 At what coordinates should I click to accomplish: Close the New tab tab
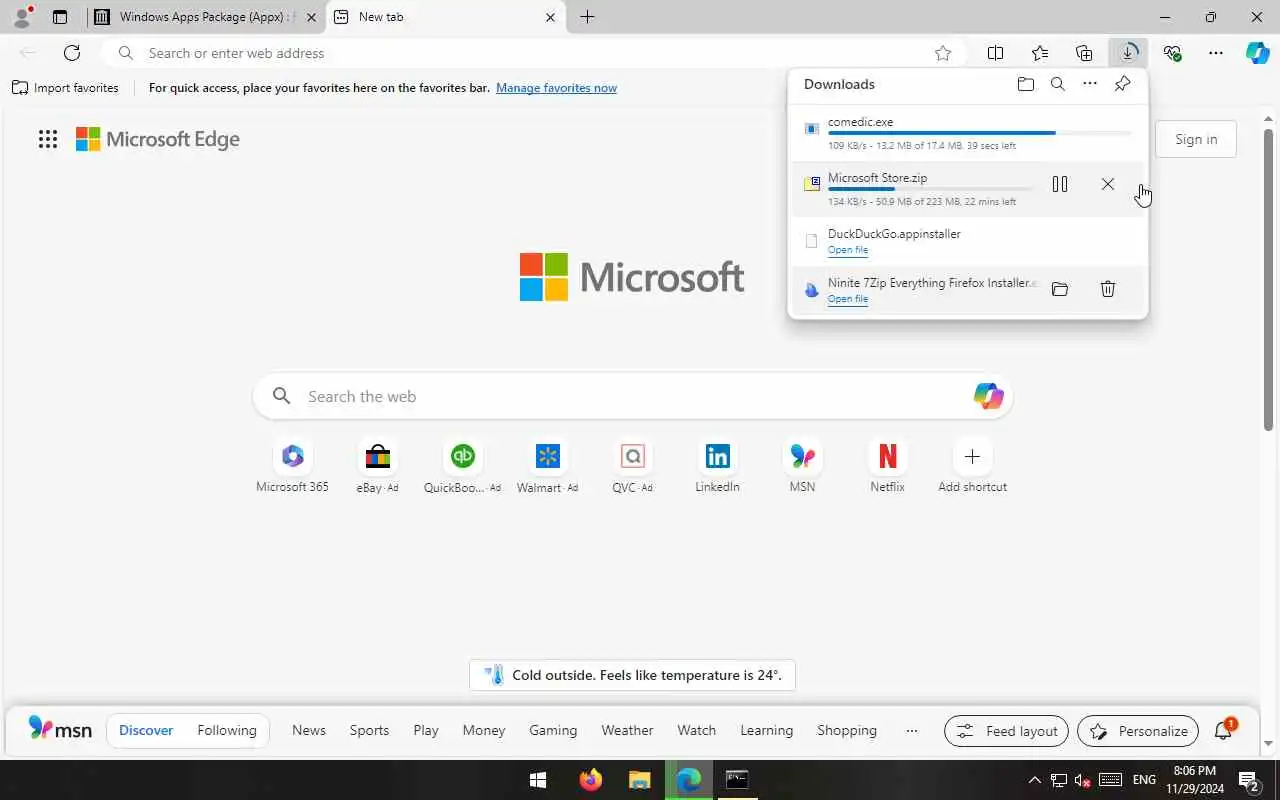(550, 17)
